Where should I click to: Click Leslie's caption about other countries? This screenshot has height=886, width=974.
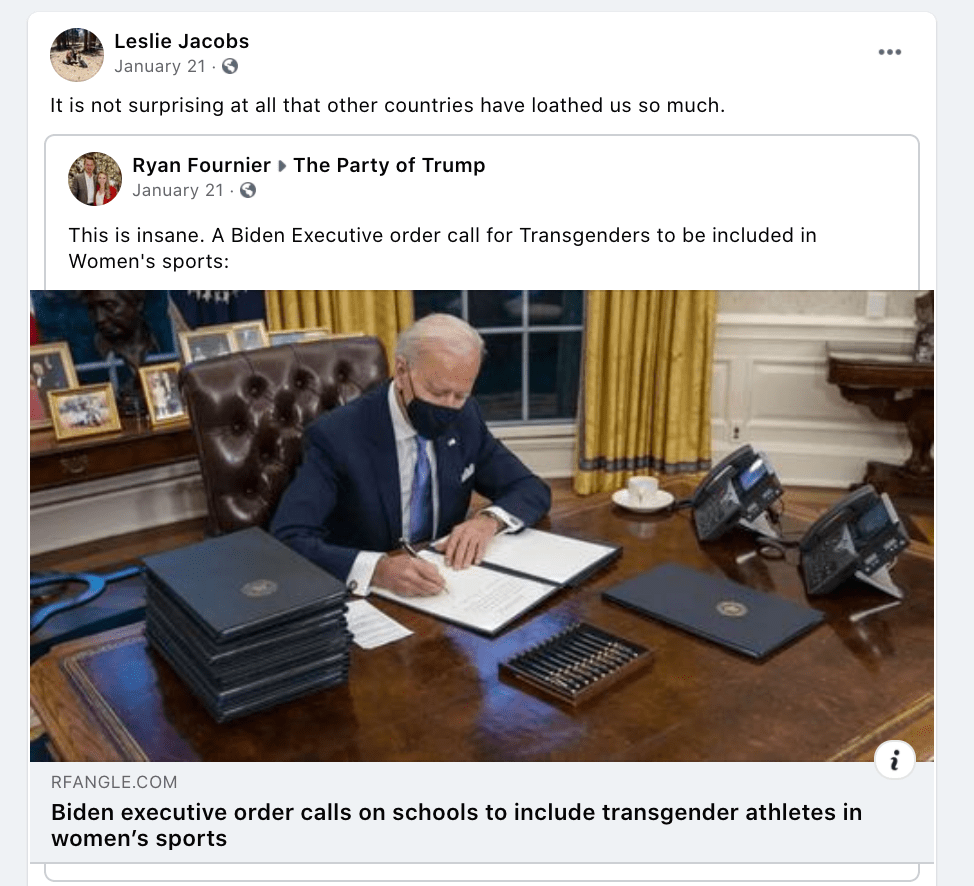pyautogui.click(x=388, y=105)
